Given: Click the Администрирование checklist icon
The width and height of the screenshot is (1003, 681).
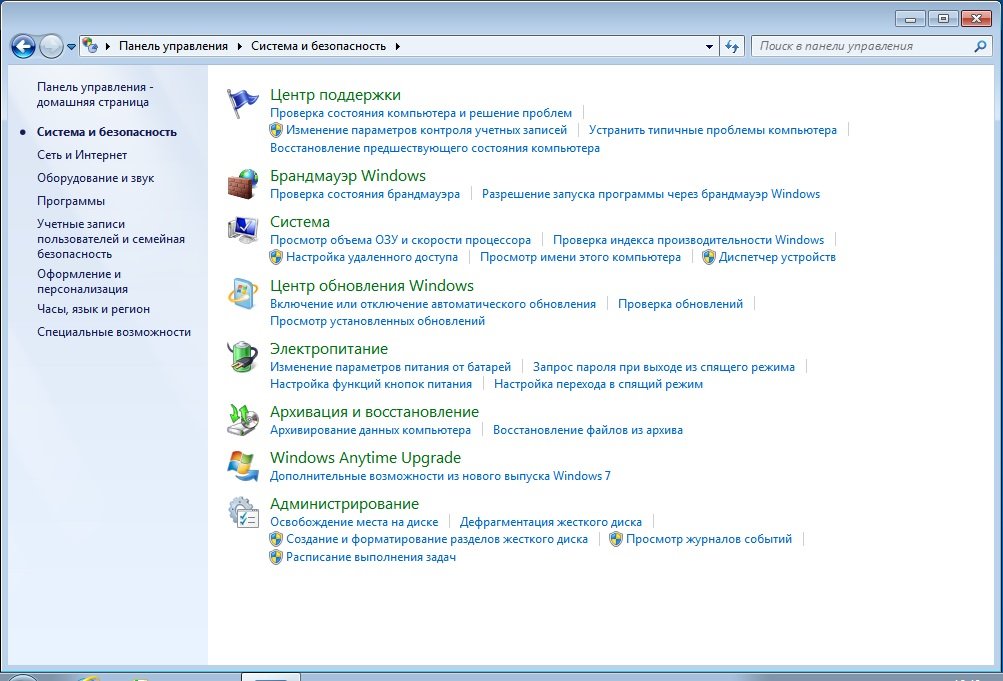Looking at the screenshot, I should [x=243, y=511].
